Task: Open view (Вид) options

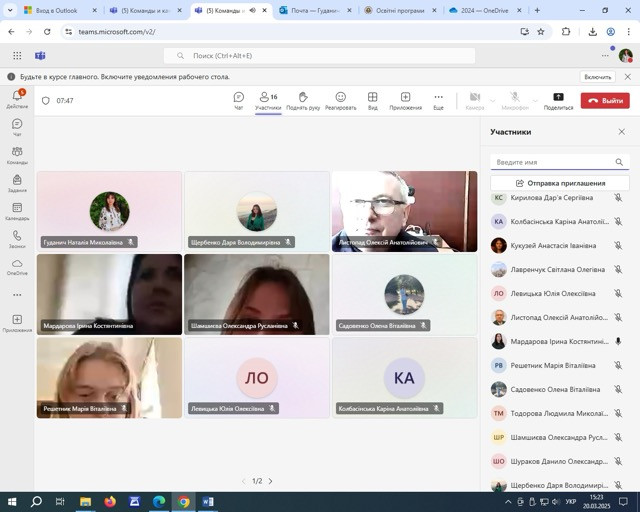Action: click(x=372, y=101)
